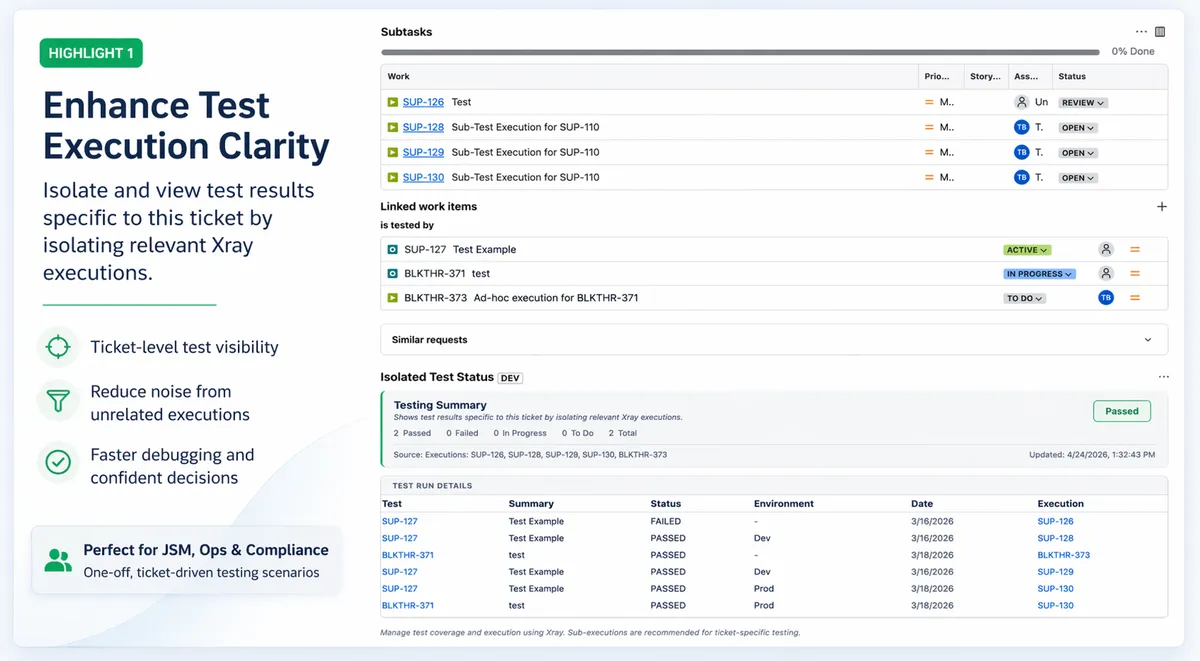Click the test type icon beside BLKTHR-371 test

(393, 274)
